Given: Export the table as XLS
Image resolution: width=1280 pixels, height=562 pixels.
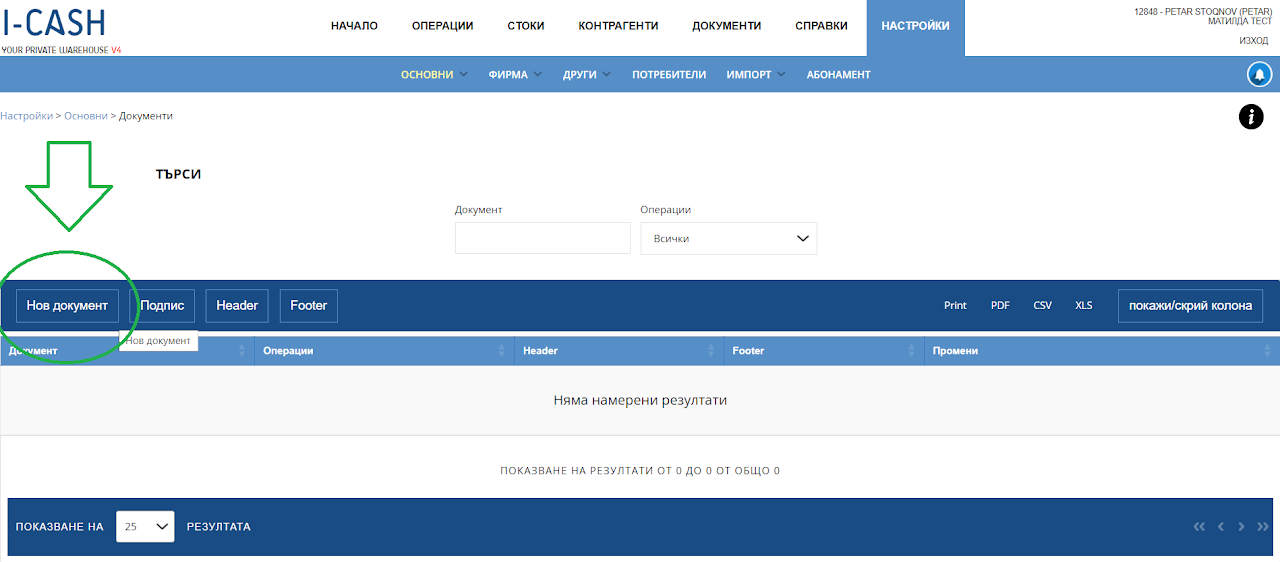Looking at the screenshot, I should [1084, 306].
